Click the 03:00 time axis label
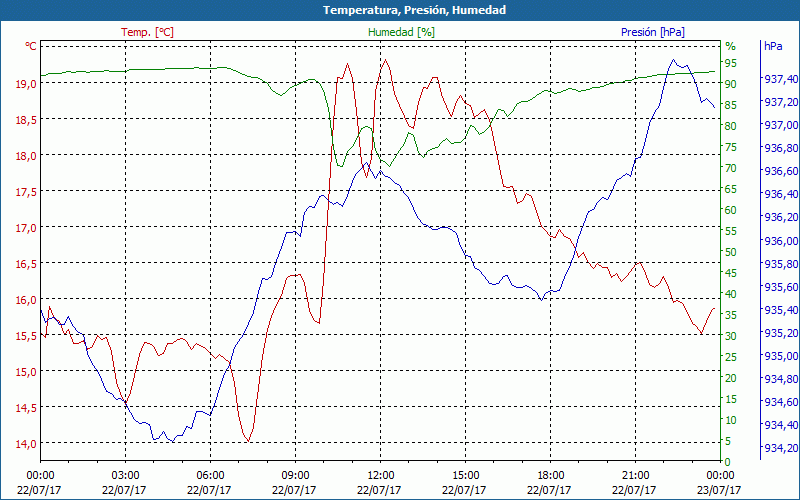The width and height of the screenshot is (800, 500). [x=125, y=476]
